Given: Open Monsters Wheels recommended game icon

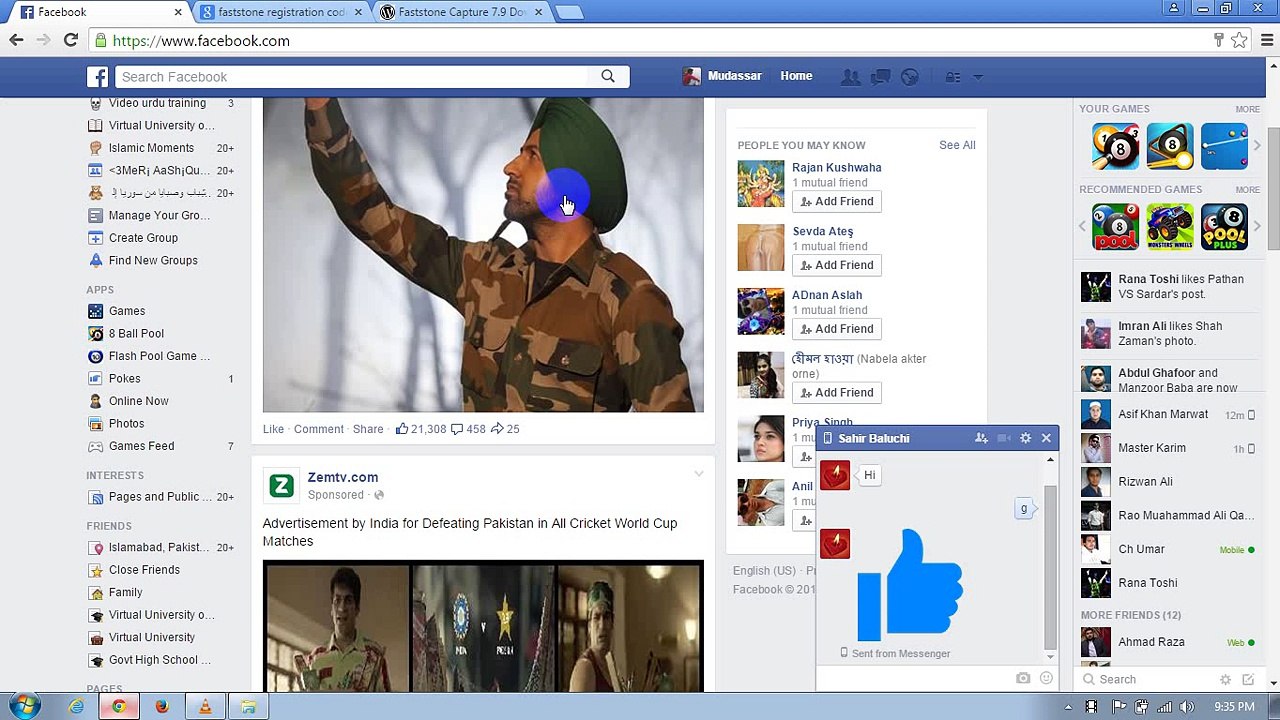Looking at the screenshot, I should tap(1170, 227).
